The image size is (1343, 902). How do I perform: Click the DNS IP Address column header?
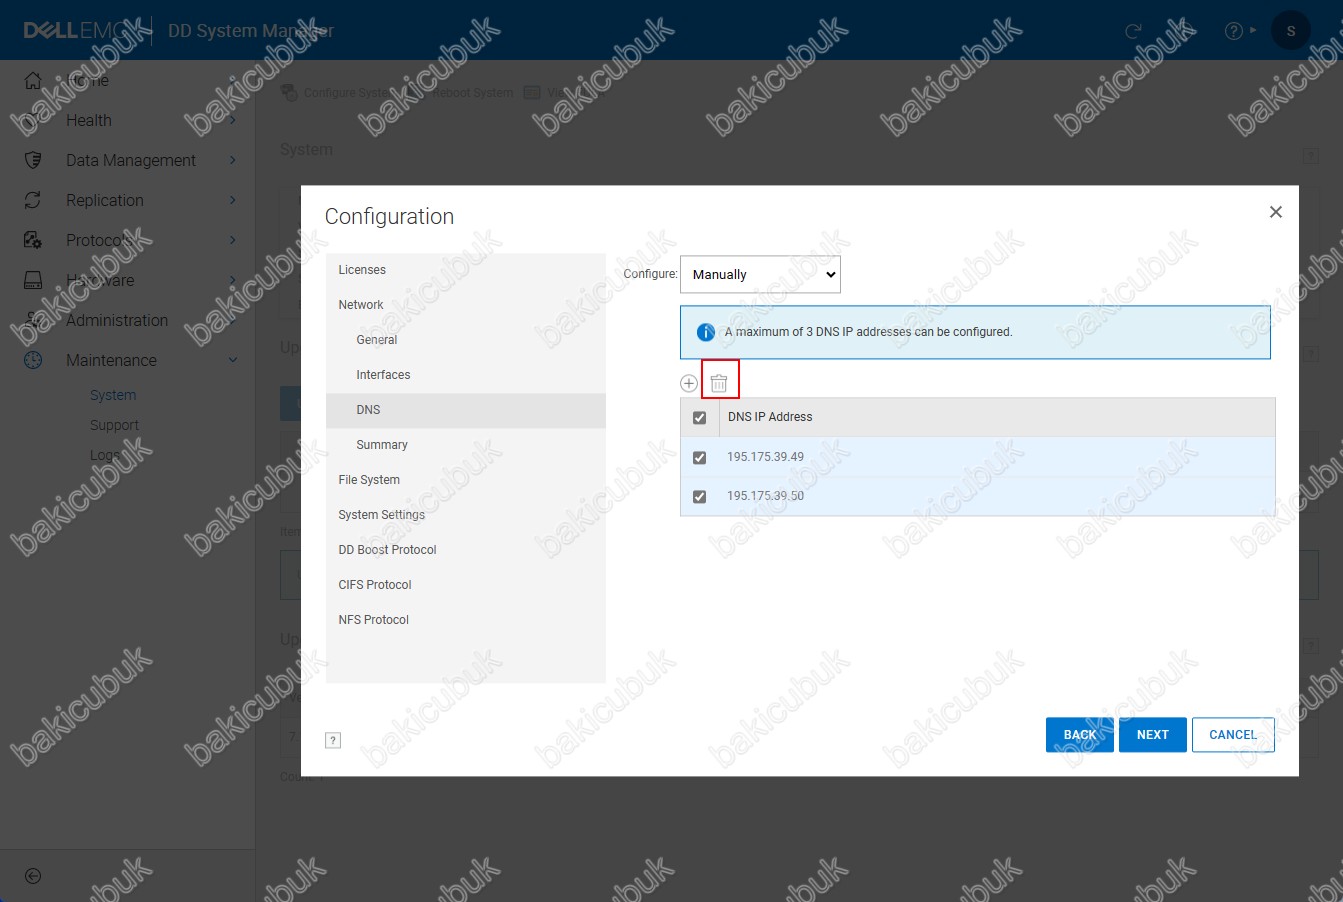pyautogui.click(x=770, y=417)
